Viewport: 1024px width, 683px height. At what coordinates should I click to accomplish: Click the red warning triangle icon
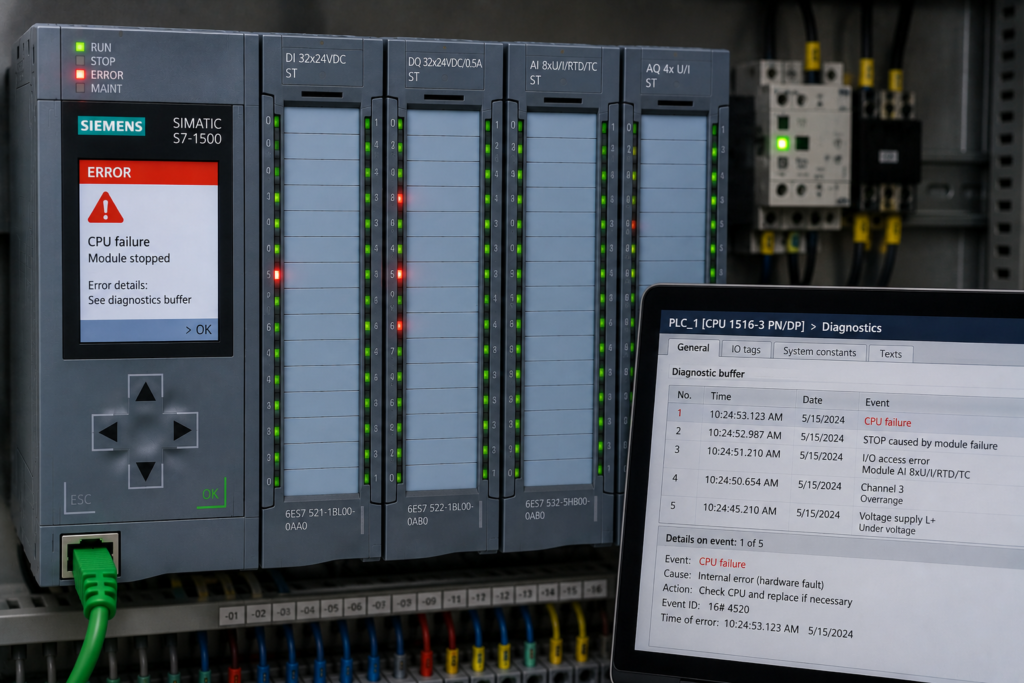[x=105, y=208]
